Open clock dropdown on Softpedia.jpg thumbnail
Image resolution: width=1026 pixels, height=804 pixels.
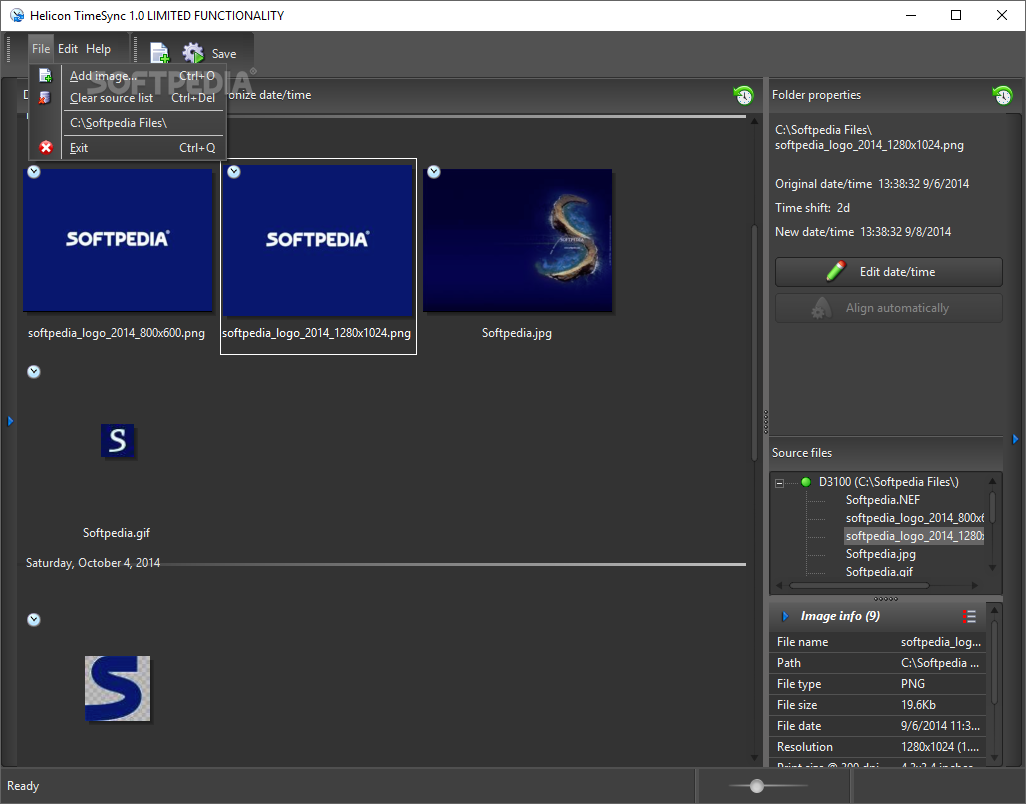434,172
